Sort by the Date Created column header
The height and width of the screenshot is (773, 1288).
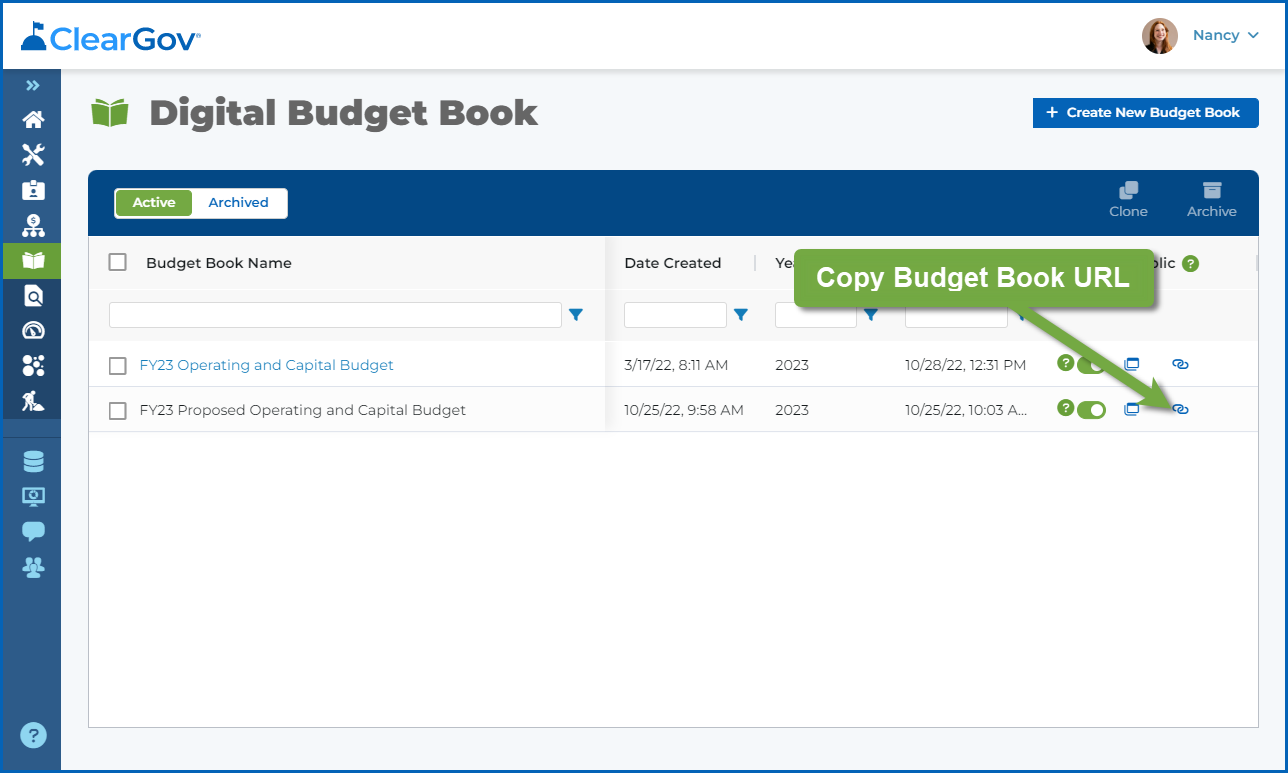[x=673, y=263]
